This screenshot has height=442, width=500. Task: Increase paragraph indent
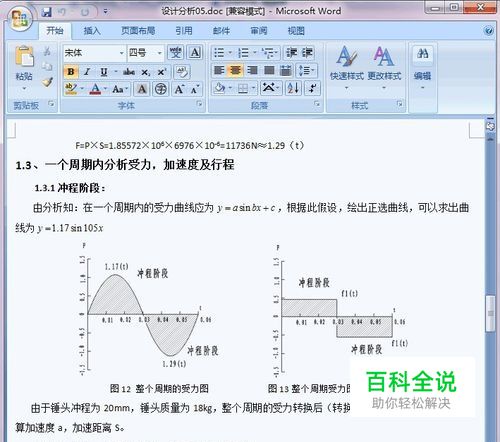(x=307, y=53)
